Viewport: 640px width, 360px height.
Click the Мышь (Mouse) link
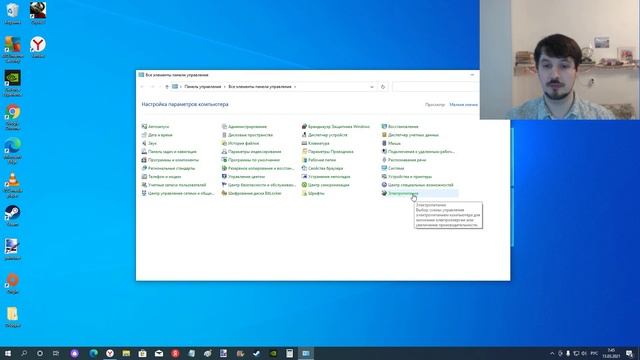(x=394, y=143)
